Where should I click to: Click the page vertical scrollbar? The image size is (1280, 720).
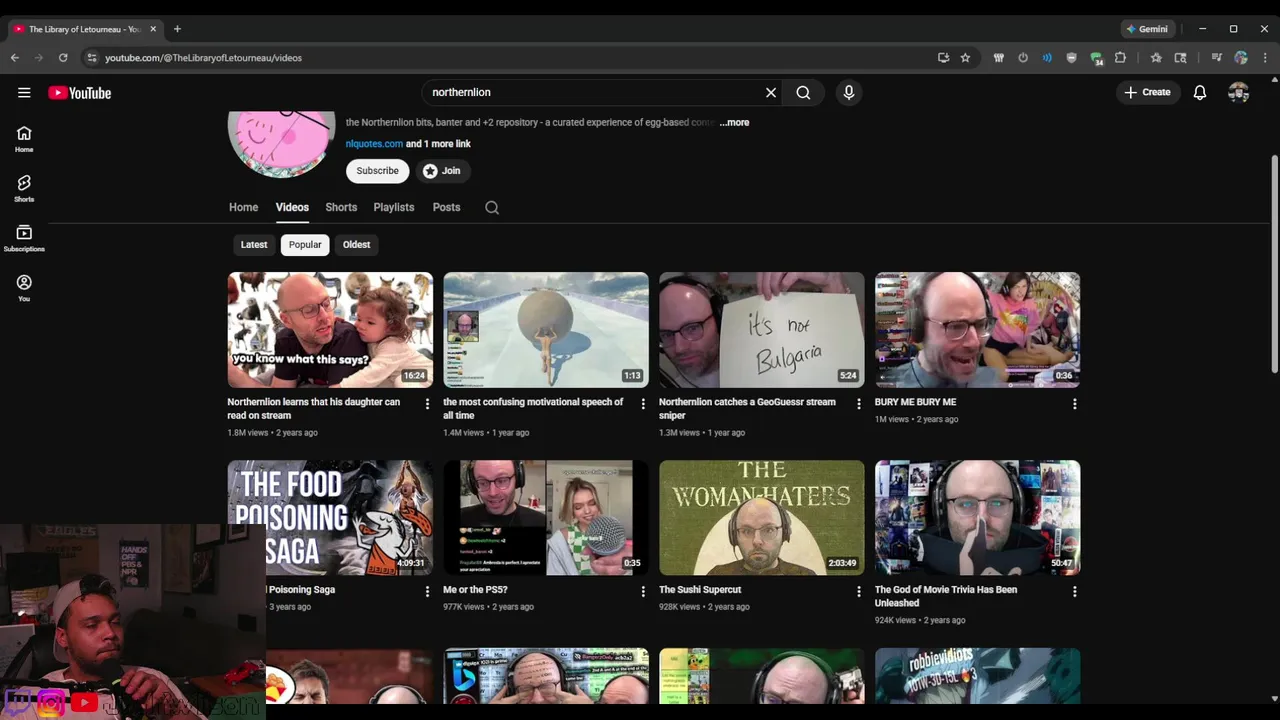click(x=1274, y=265)
